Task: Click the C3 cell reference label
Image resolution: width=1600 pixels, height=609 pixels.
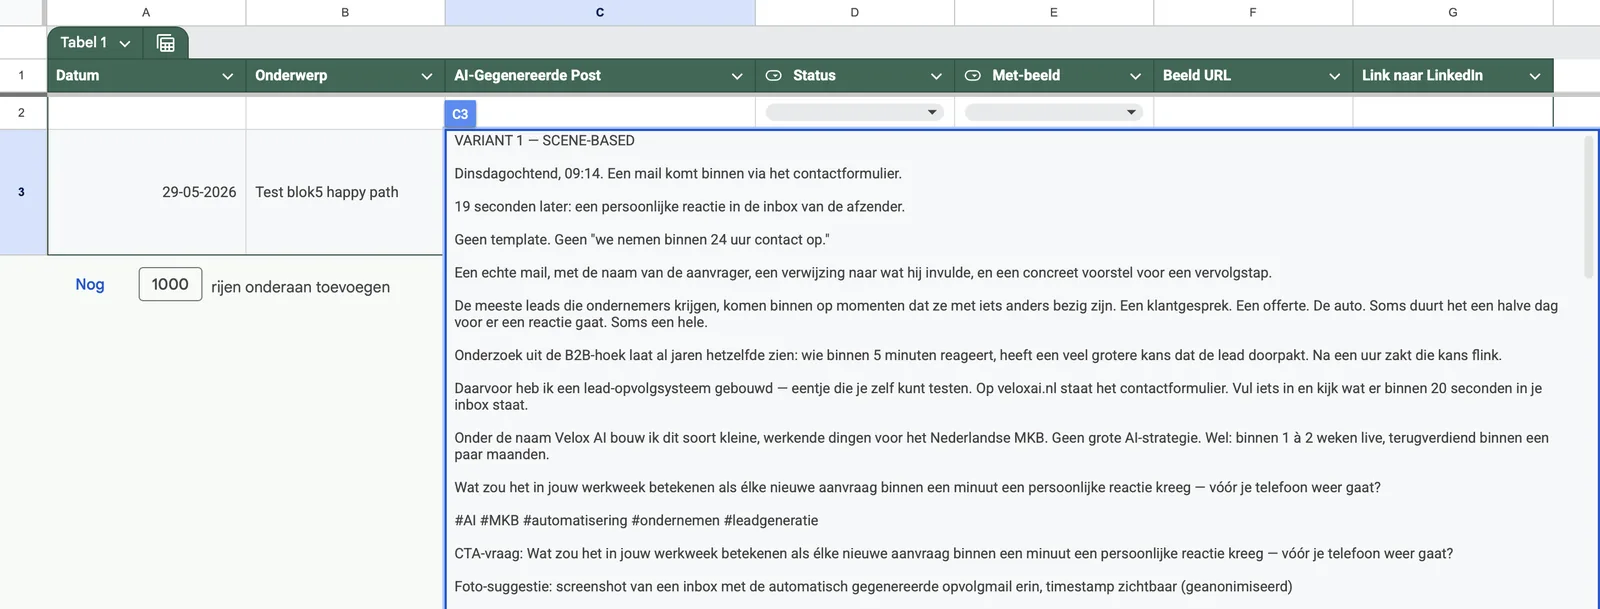Action: click(460, 114)
